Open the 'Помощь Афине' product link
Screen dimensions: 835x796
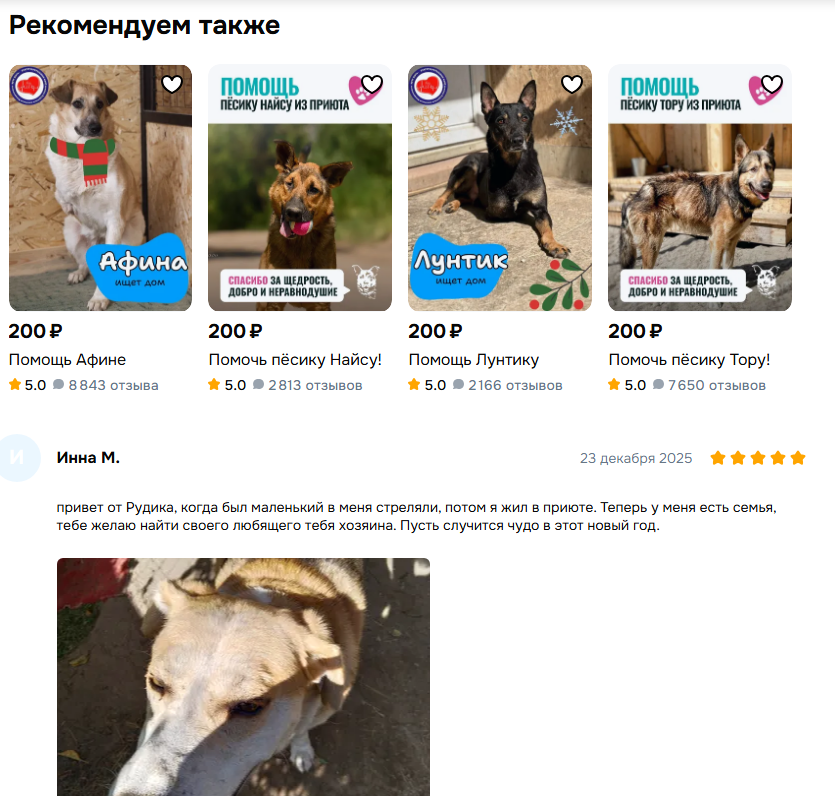pos(68,360)
